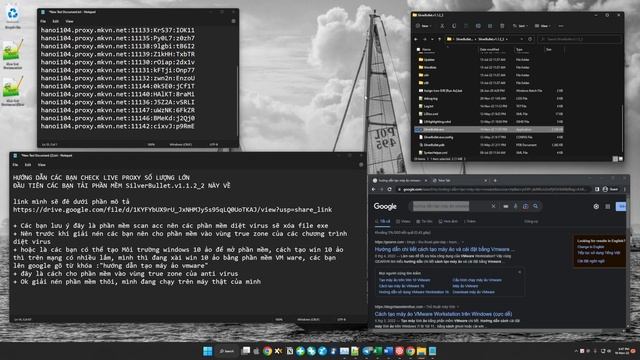The image size is (640, 360).
Task: Click the heading line HƯỚNG DẪN CÁC BẠN CHECK LIVE PROXY
Action: click(101, 178)
